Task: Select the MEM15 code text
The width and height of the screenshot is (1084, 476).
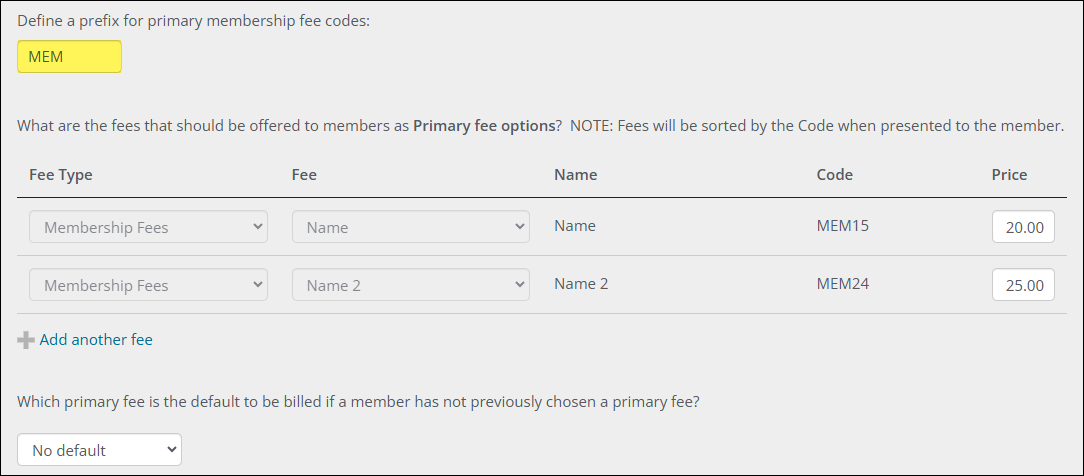Action: (842, 226)
